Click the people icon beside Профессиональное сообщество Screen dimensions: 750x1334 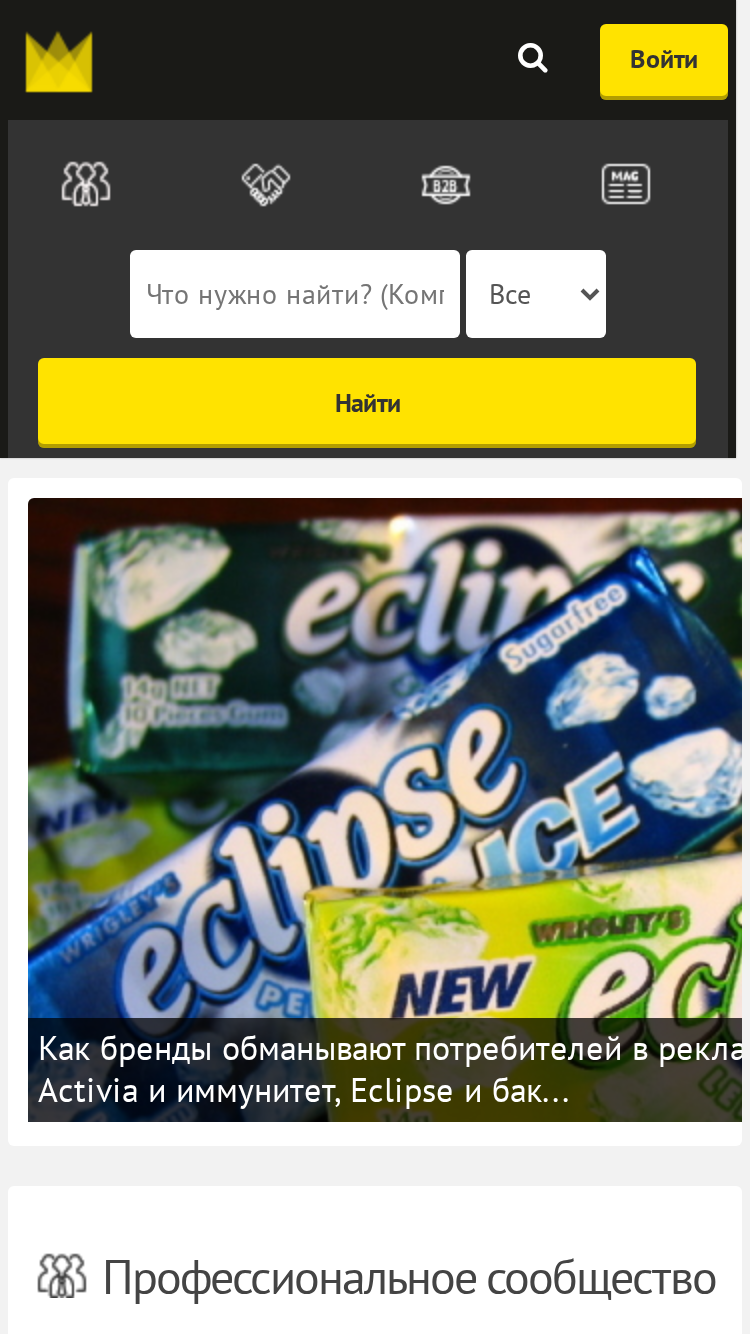click(x=62, y=1277)
